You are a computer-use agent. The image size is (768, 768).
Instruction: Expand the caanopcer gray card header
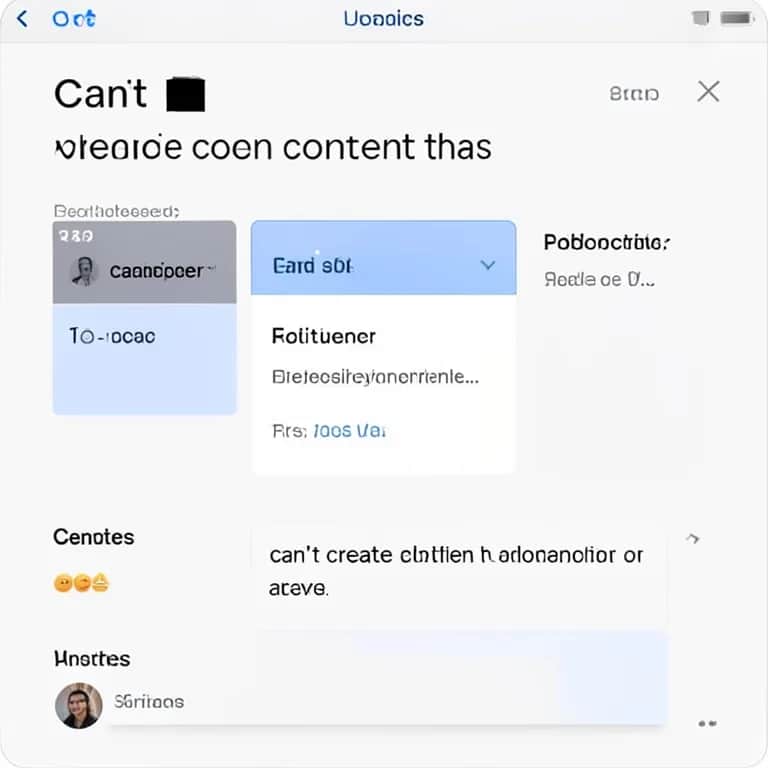[x=144, y=262]
